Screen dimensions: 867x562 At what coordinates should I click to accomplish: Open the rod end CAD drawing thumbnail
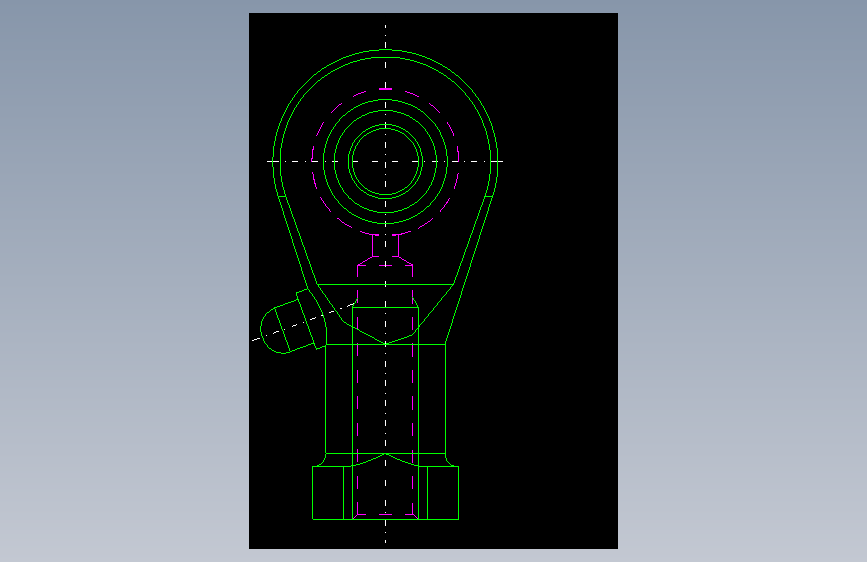point(433,281)
